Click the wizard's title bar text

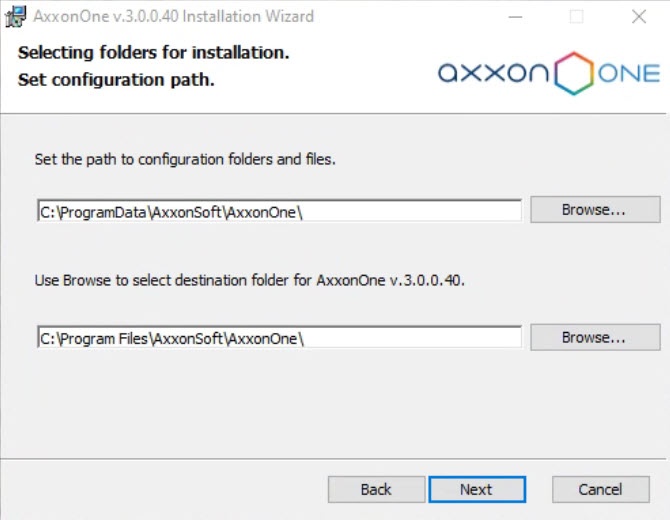pos(174,16)
